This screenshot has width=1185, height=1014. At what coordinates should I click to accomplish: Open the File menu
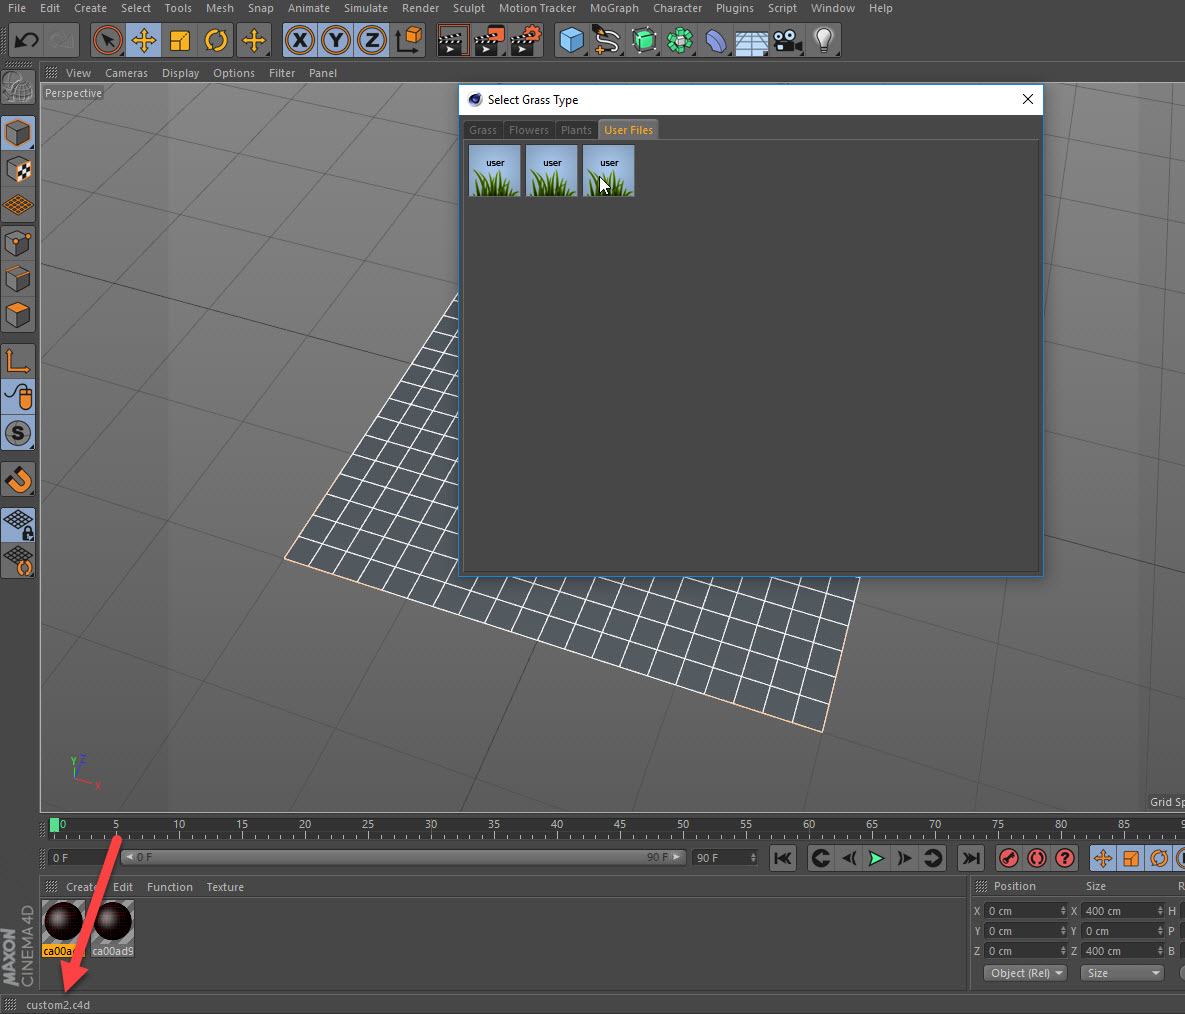tap(17, 8)
